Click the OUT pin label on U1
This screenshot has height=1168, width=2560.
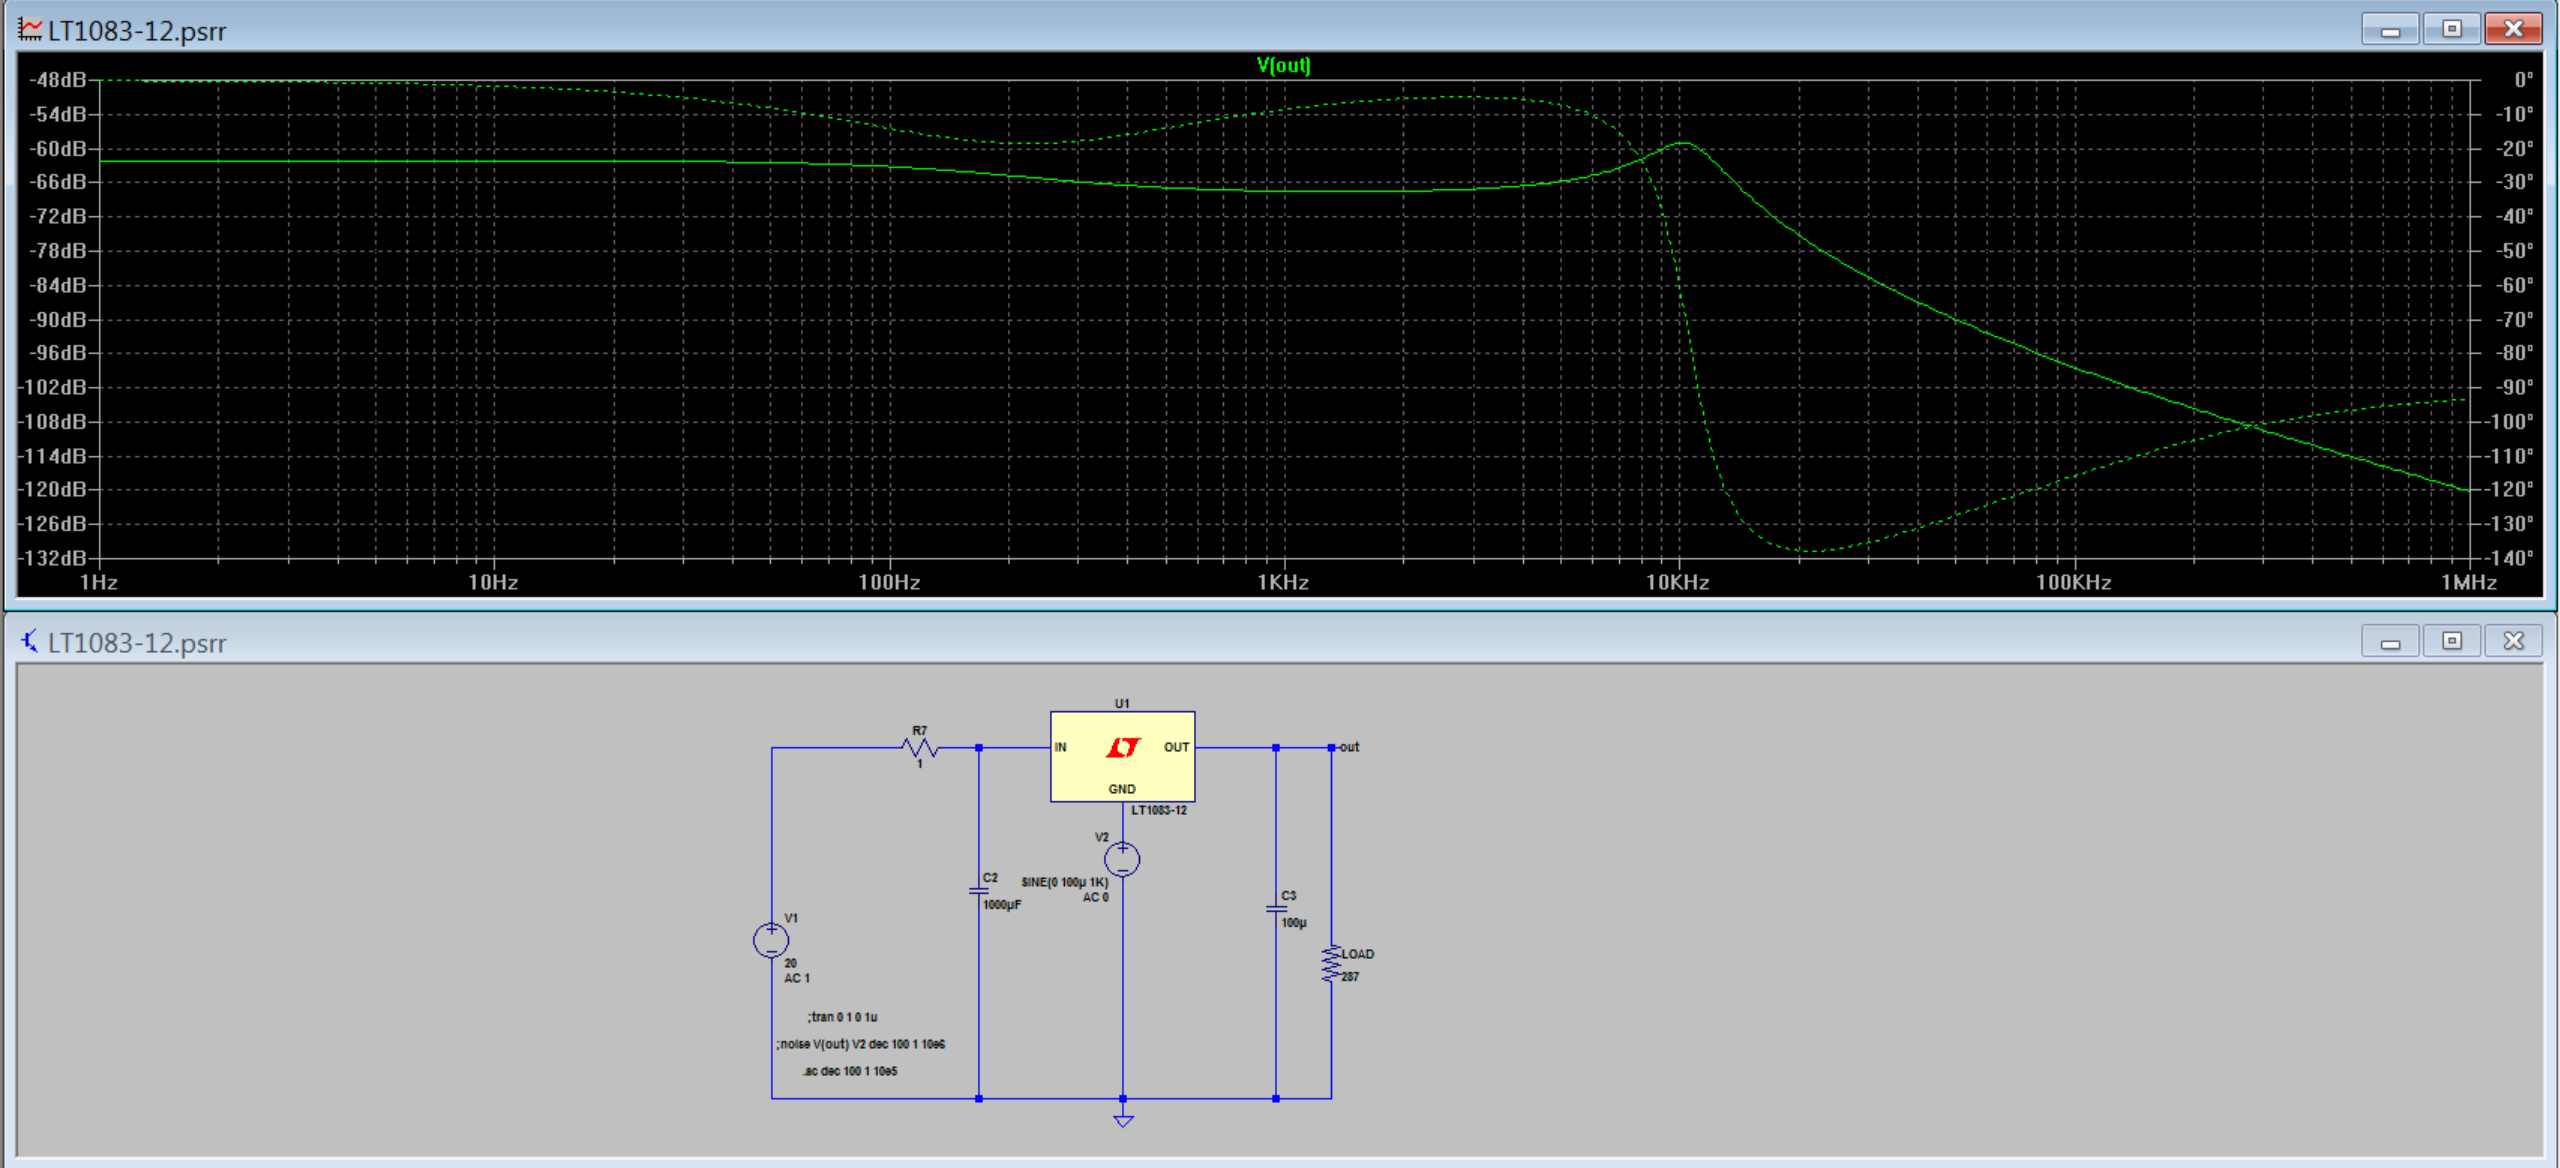coord(1176,747)
